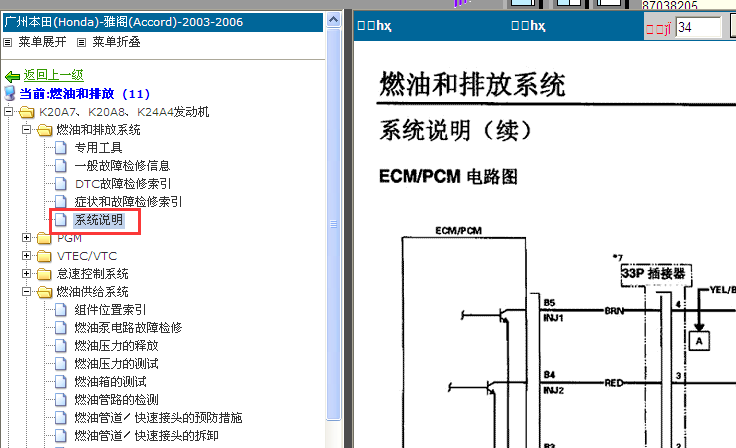This screenshot has height=448, width=736.
Task: Click document icon beside 燃油管路的检测
Action: point(61,400)
